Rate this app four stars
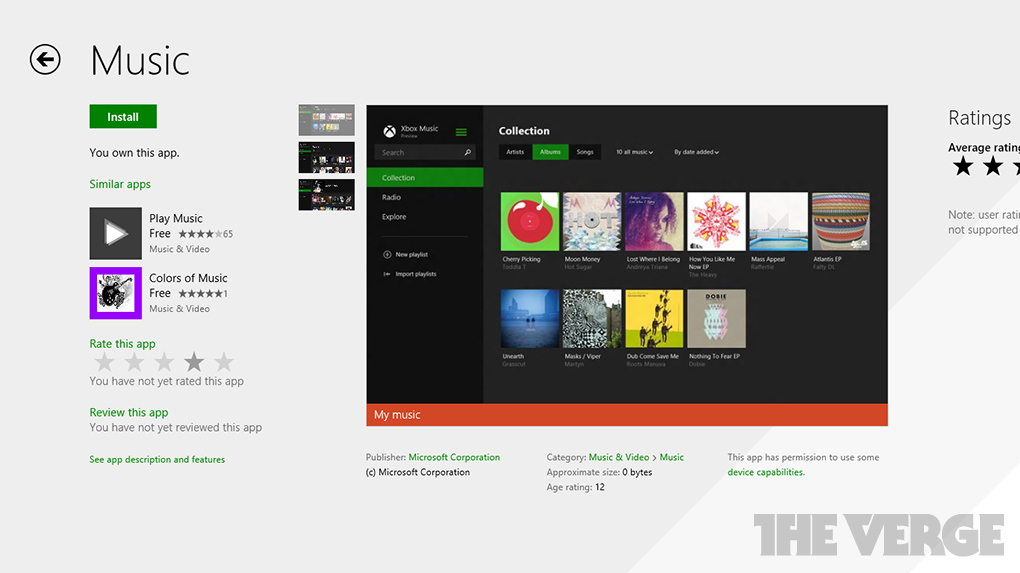 point(194,362)
